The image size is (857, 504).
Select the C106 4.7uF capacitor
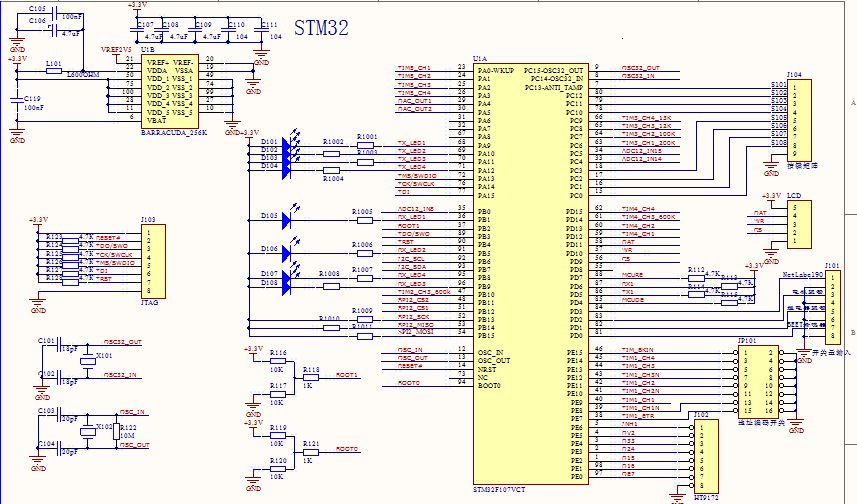tap(55, 30)
